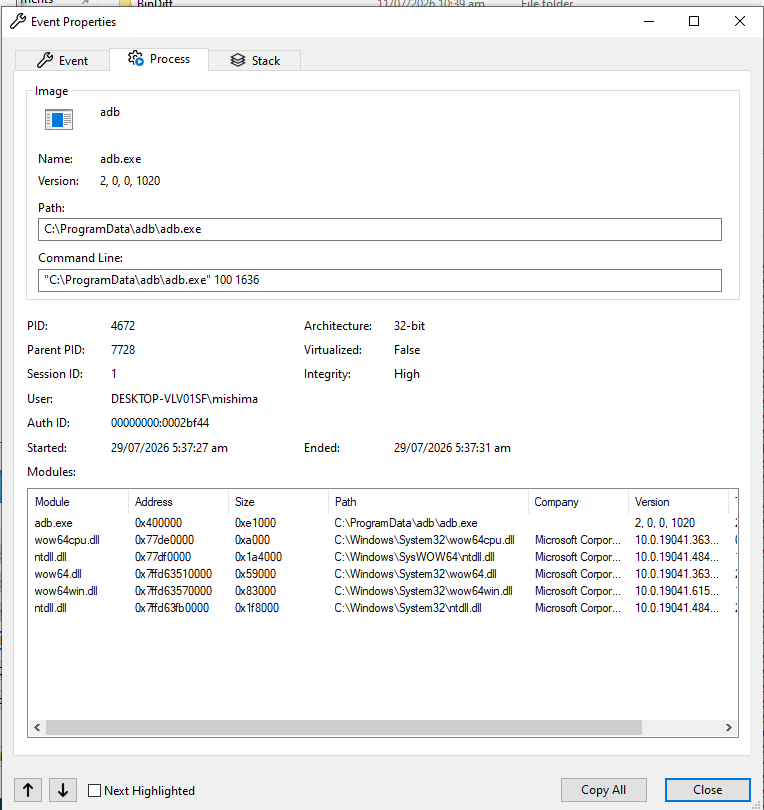Select the wow64.dll module row
The image size is (764, 810).
pos(383,574)
